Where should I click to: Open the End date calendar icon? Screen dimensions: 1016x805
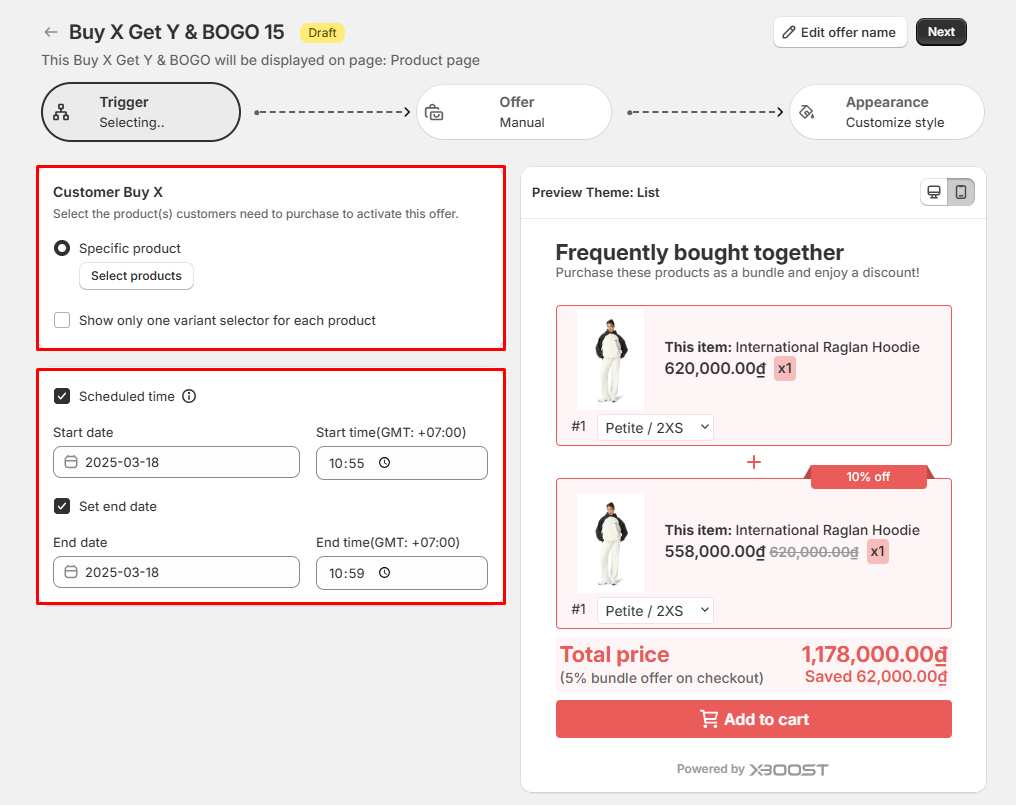pyautogui.click(x=71, y=572)
